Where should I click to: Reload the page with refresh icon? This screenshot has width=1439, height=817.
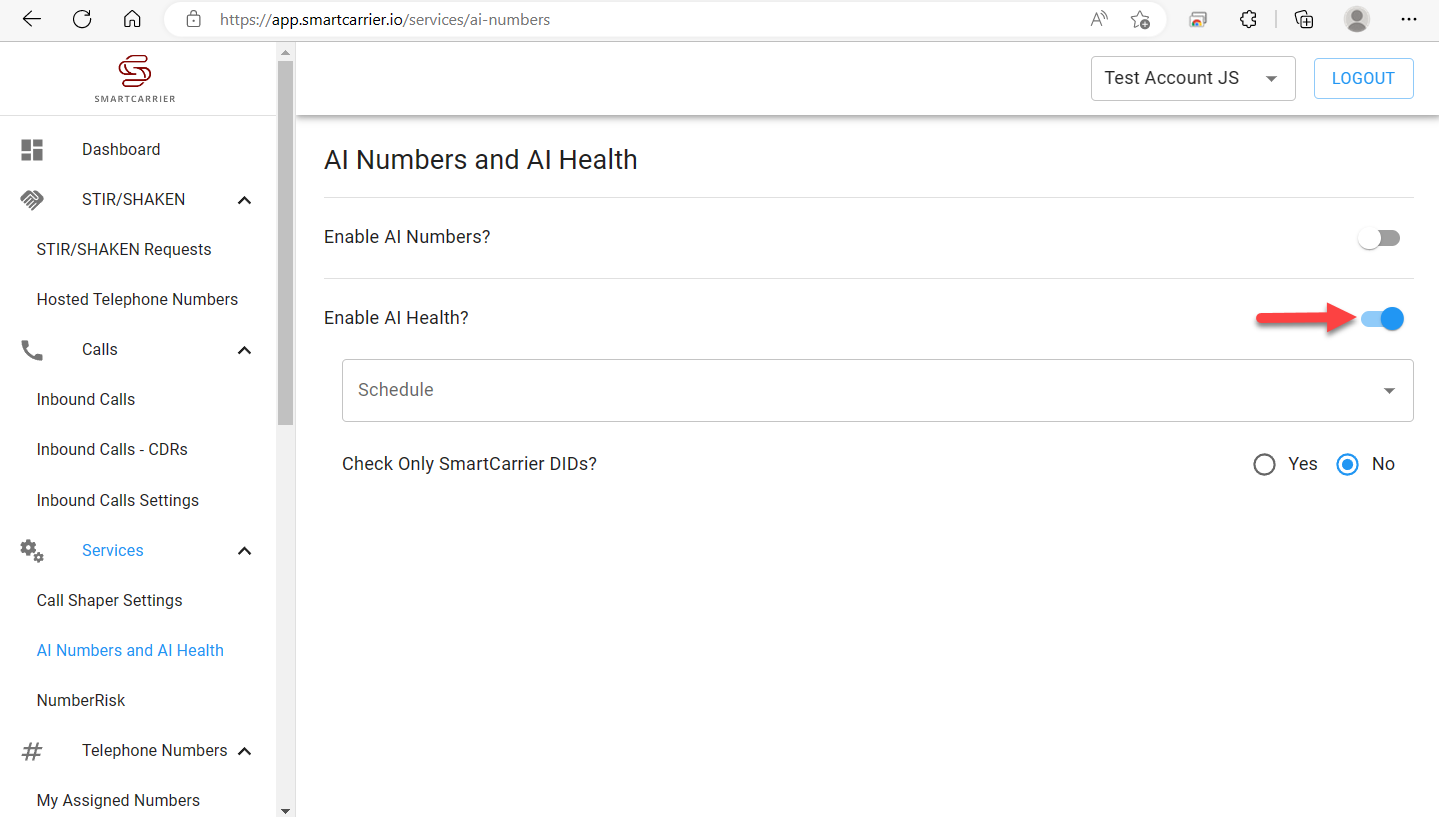tap(82, 19)
